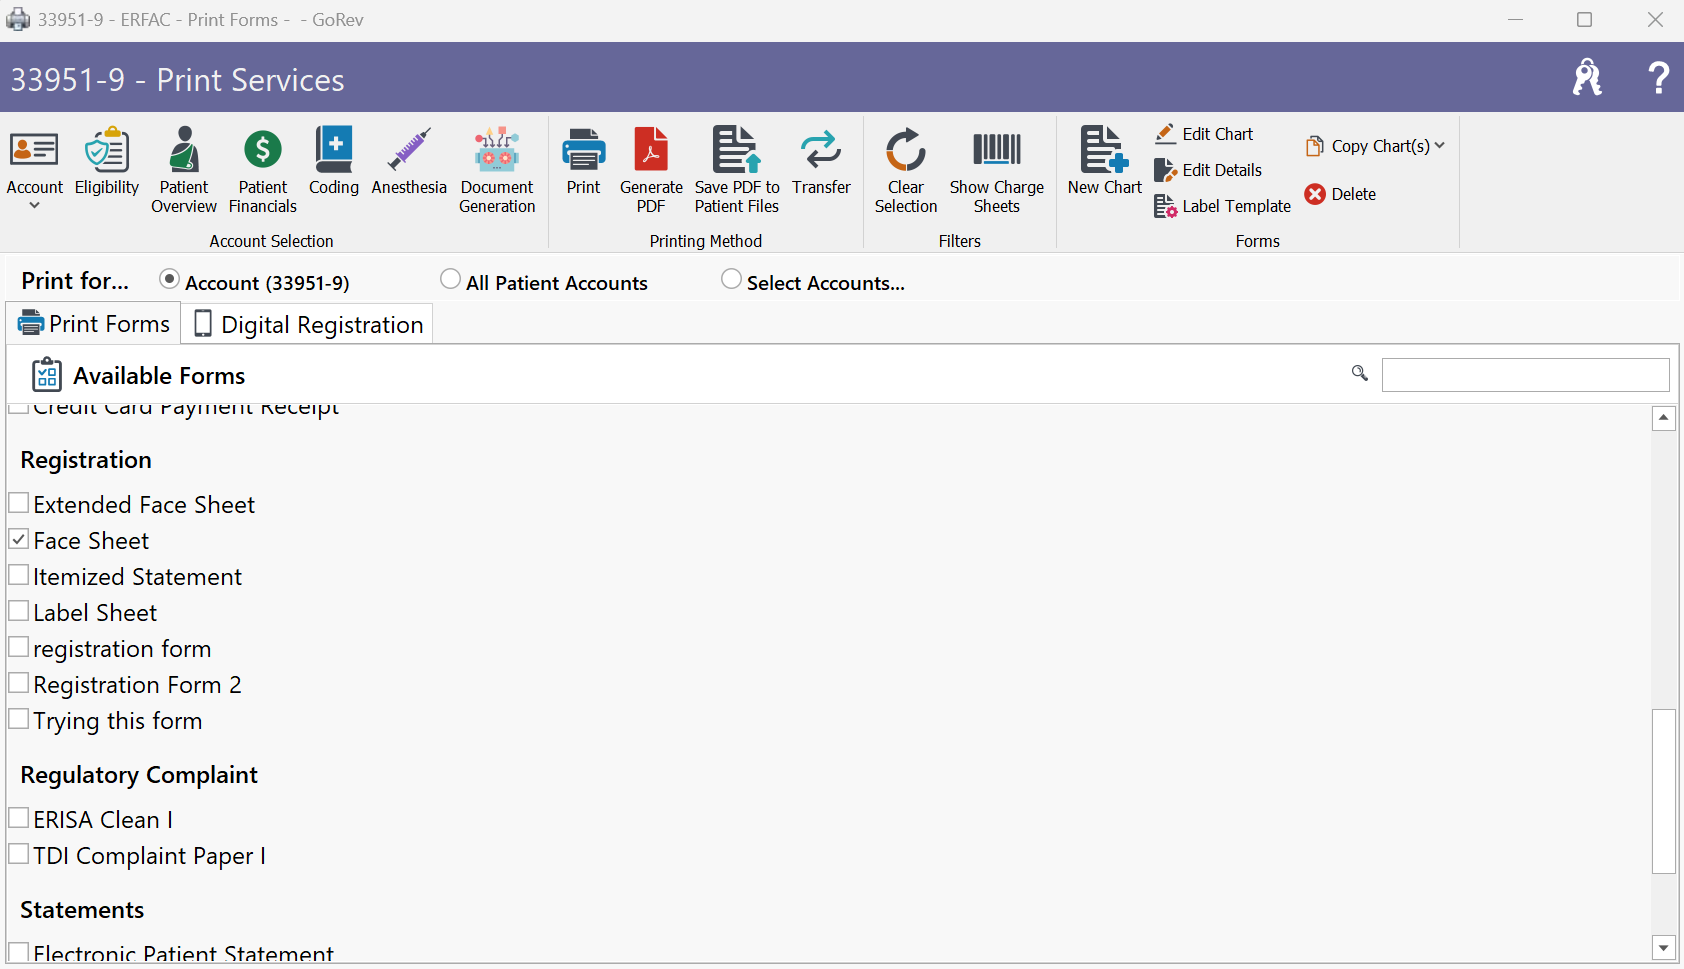
Task: Check Extended Face Sheet
Action: click(18, 503)
